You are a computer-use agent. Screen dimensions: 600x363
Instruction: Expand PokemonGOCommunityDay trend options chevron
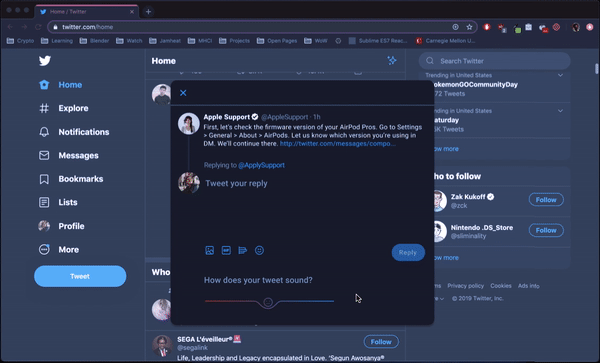coord(560,75)
